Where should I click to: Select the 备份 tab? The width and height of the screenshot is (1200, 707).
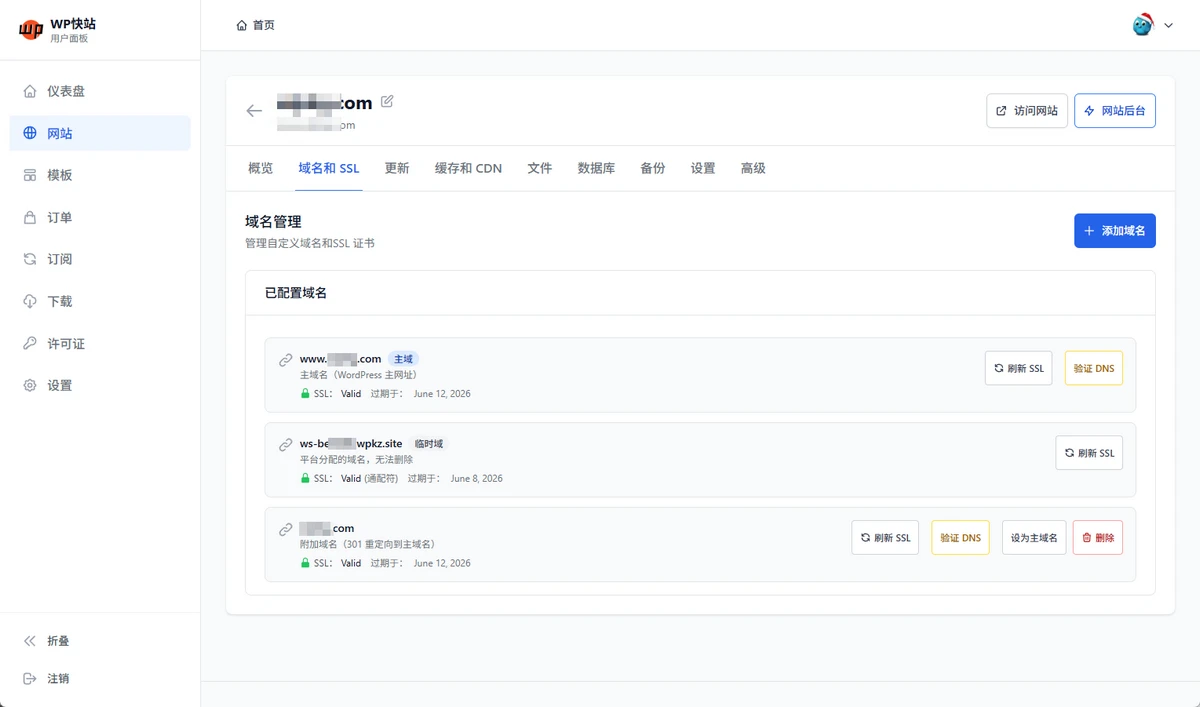[x=653, y=168]
